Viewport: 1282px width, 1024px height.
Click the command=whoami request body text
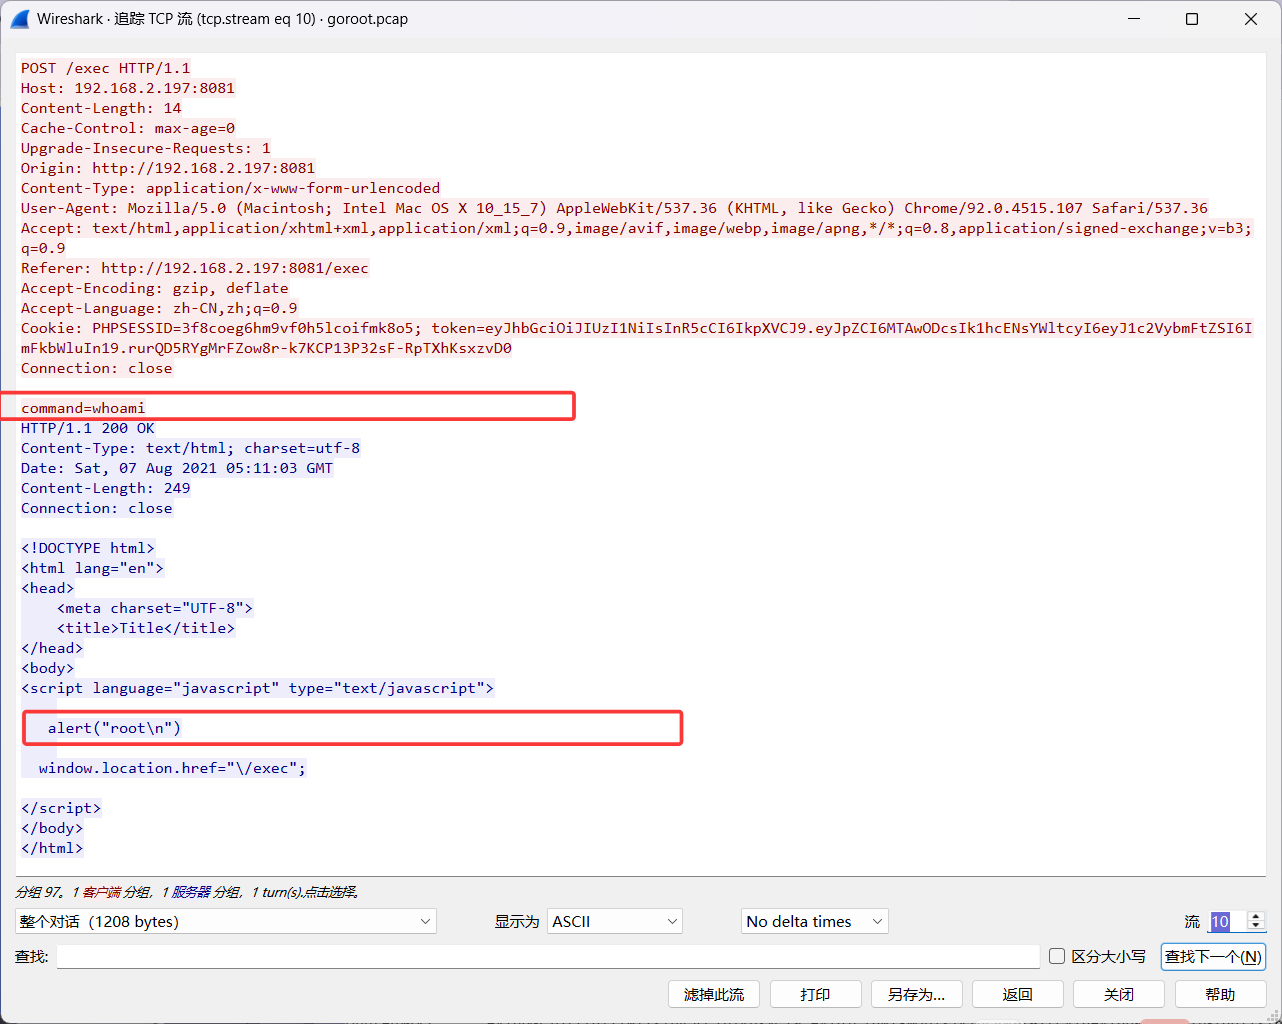(x=83, y=408)
